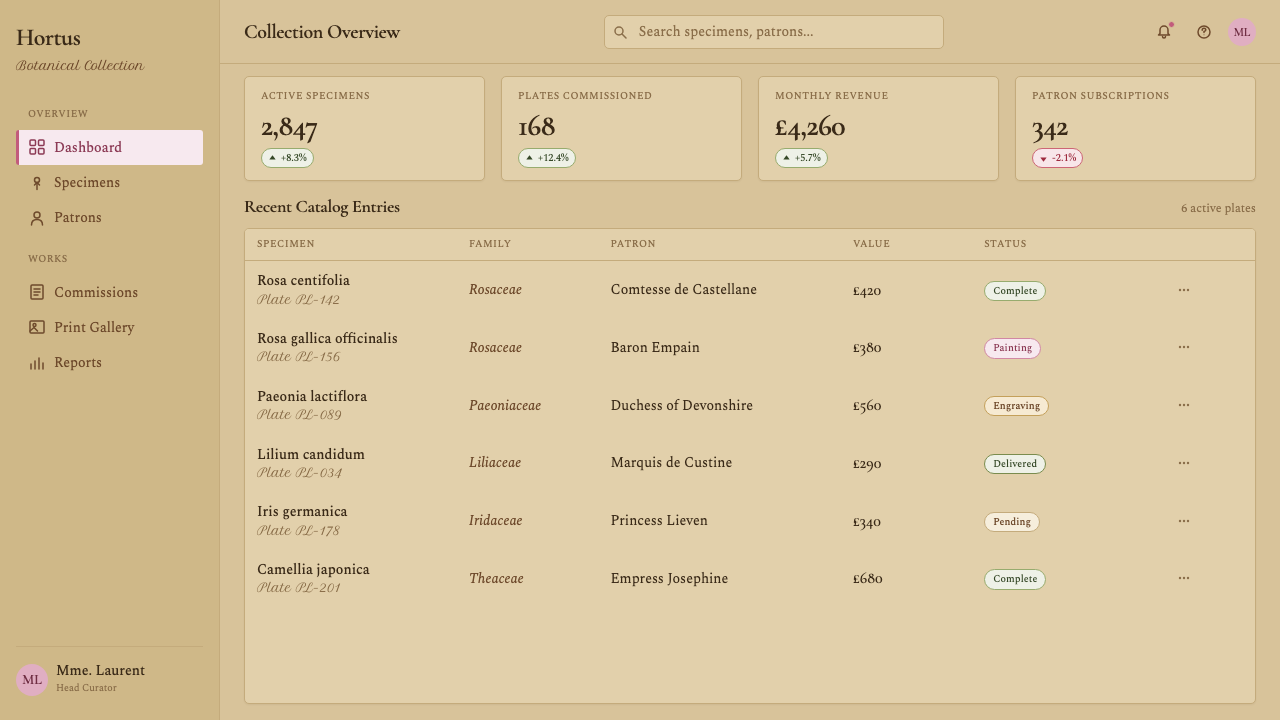
Task: Open the Plates Commissioned card
Action: [x=621, y=129]
